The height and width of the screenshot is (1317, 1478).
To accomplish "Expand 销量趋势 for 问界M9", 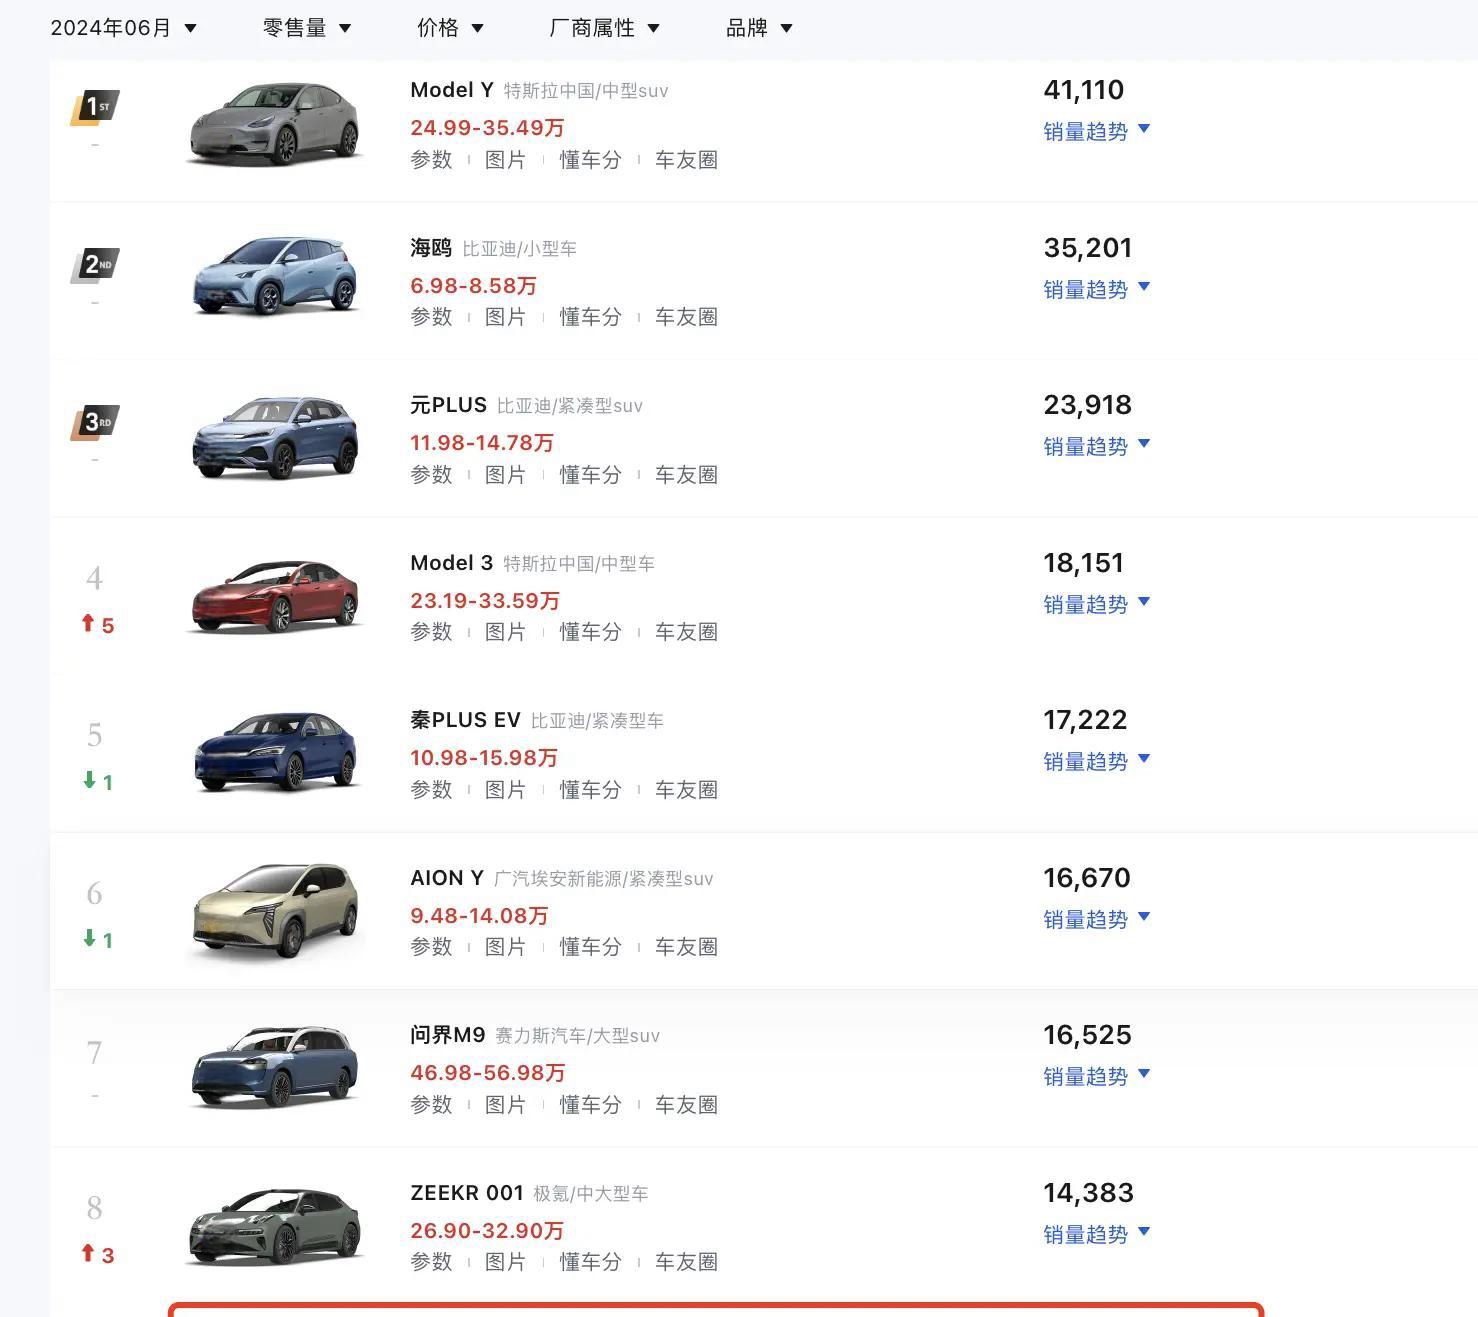I will point(1097,1076).
